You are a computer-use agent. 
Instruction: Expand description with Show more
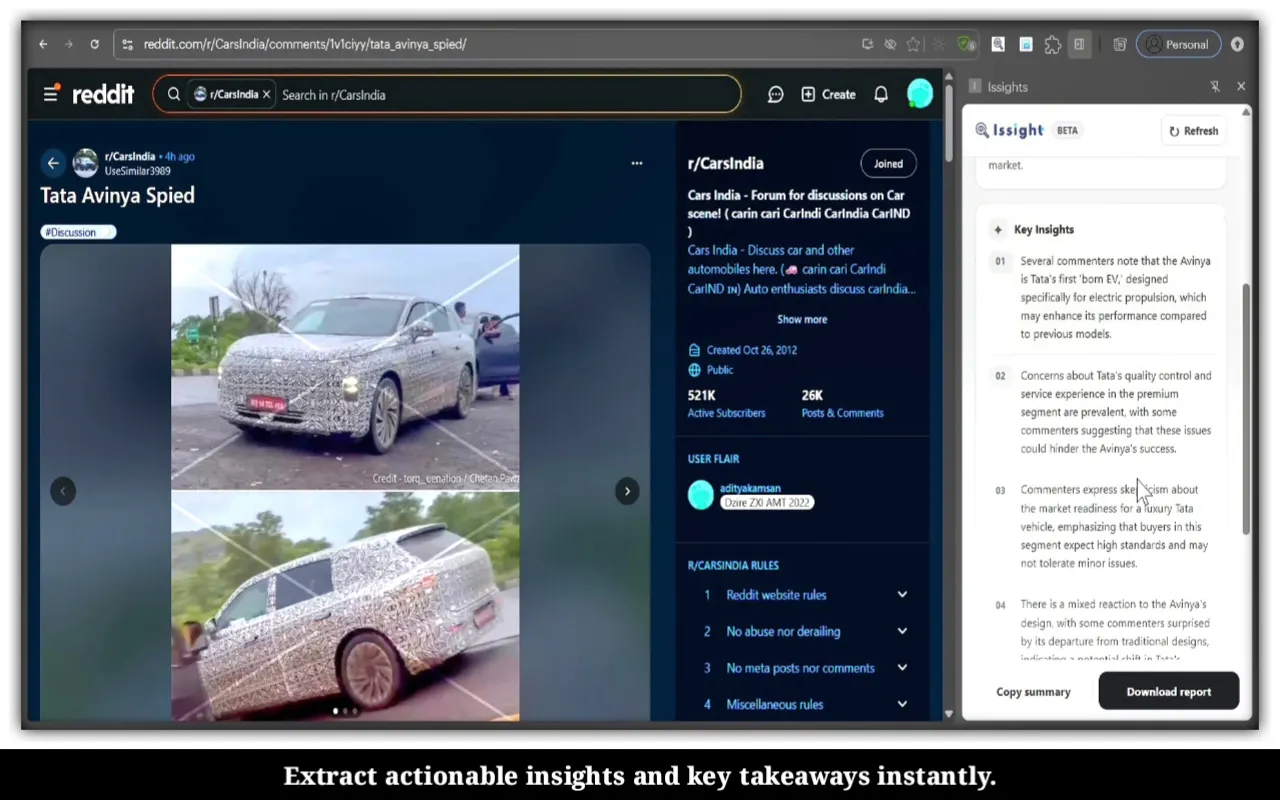(802, 319)
